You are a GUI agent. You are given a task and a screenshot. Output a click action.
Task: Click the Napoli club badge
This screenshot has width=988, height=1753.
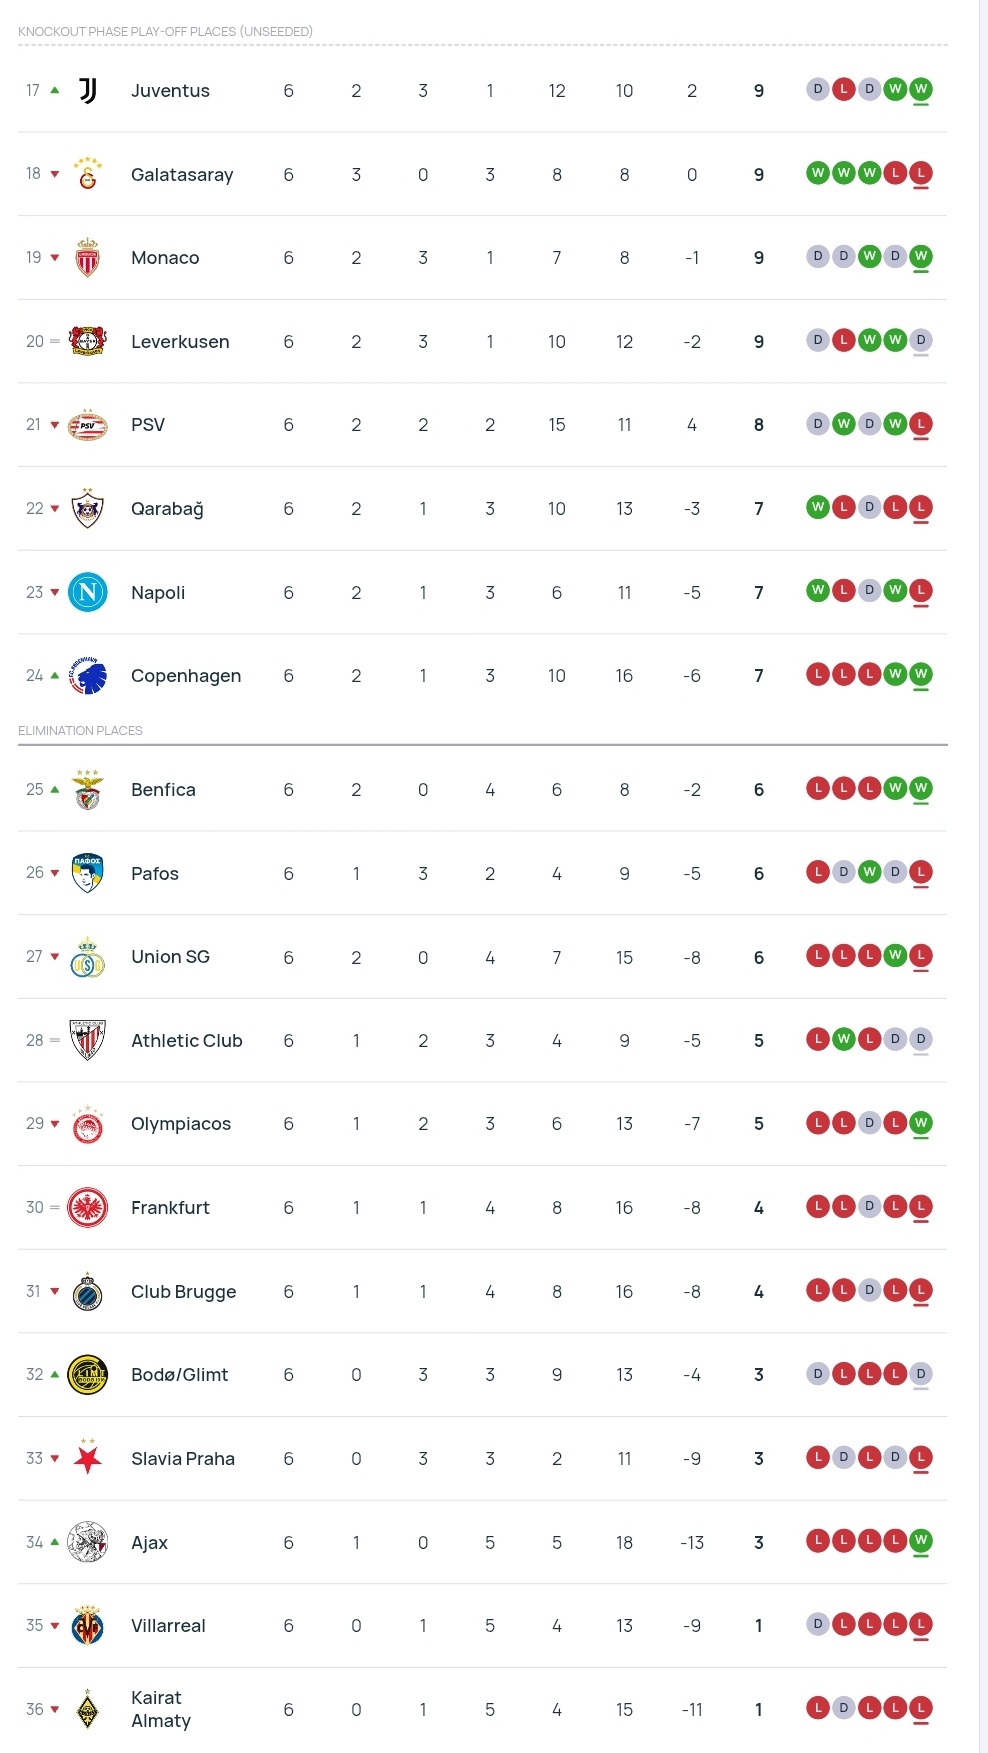click(x=88, y=592)
